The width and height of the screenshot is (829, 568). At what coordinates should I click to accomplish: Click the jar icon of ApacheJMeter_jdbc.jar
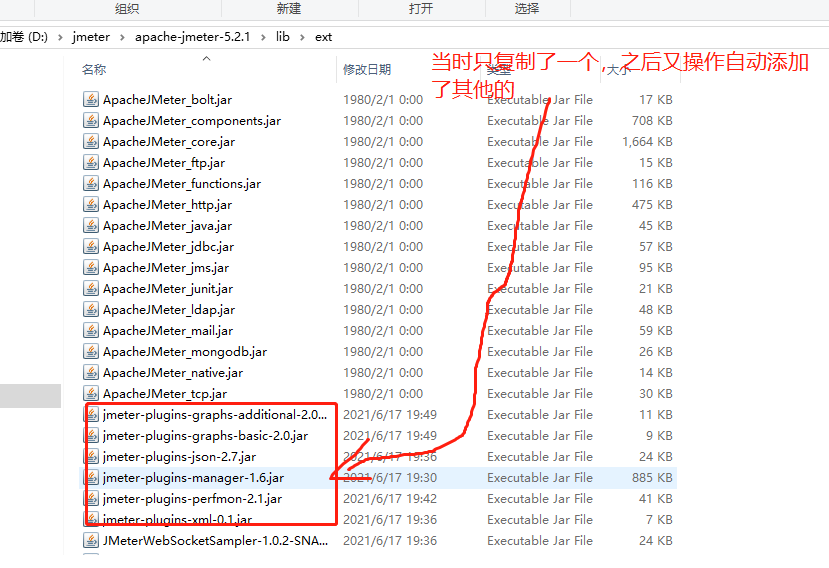(x=91, y=246)
